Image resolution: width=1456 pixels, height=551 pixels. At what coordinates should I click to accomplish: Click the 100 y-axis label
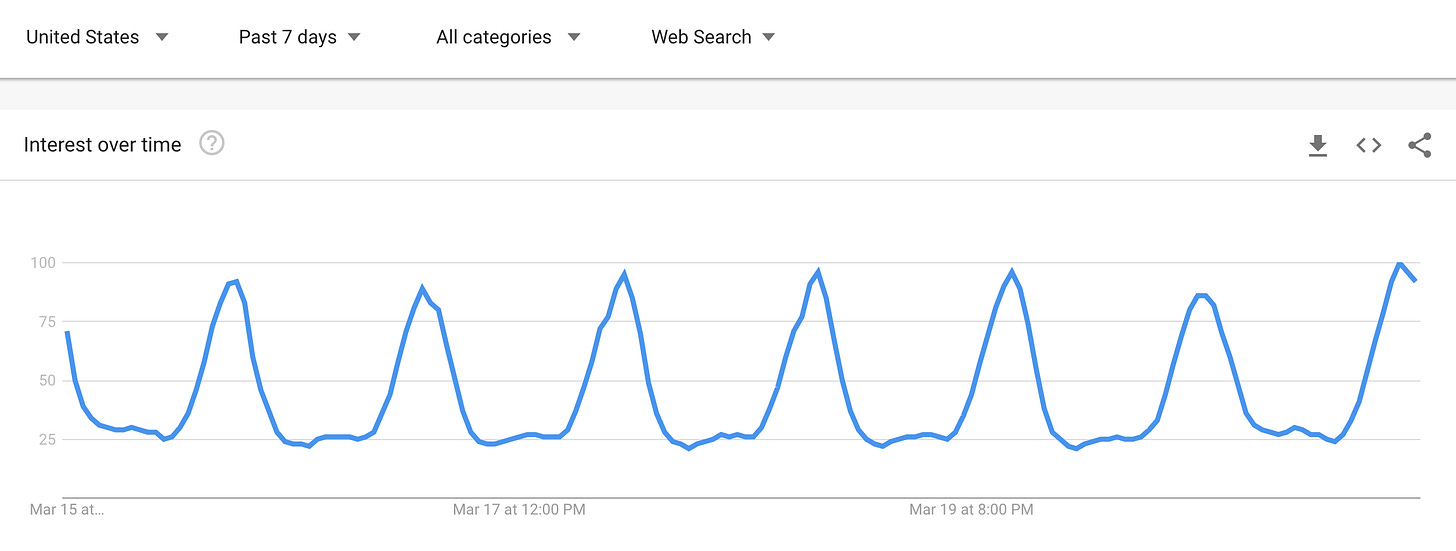point(44,263)
